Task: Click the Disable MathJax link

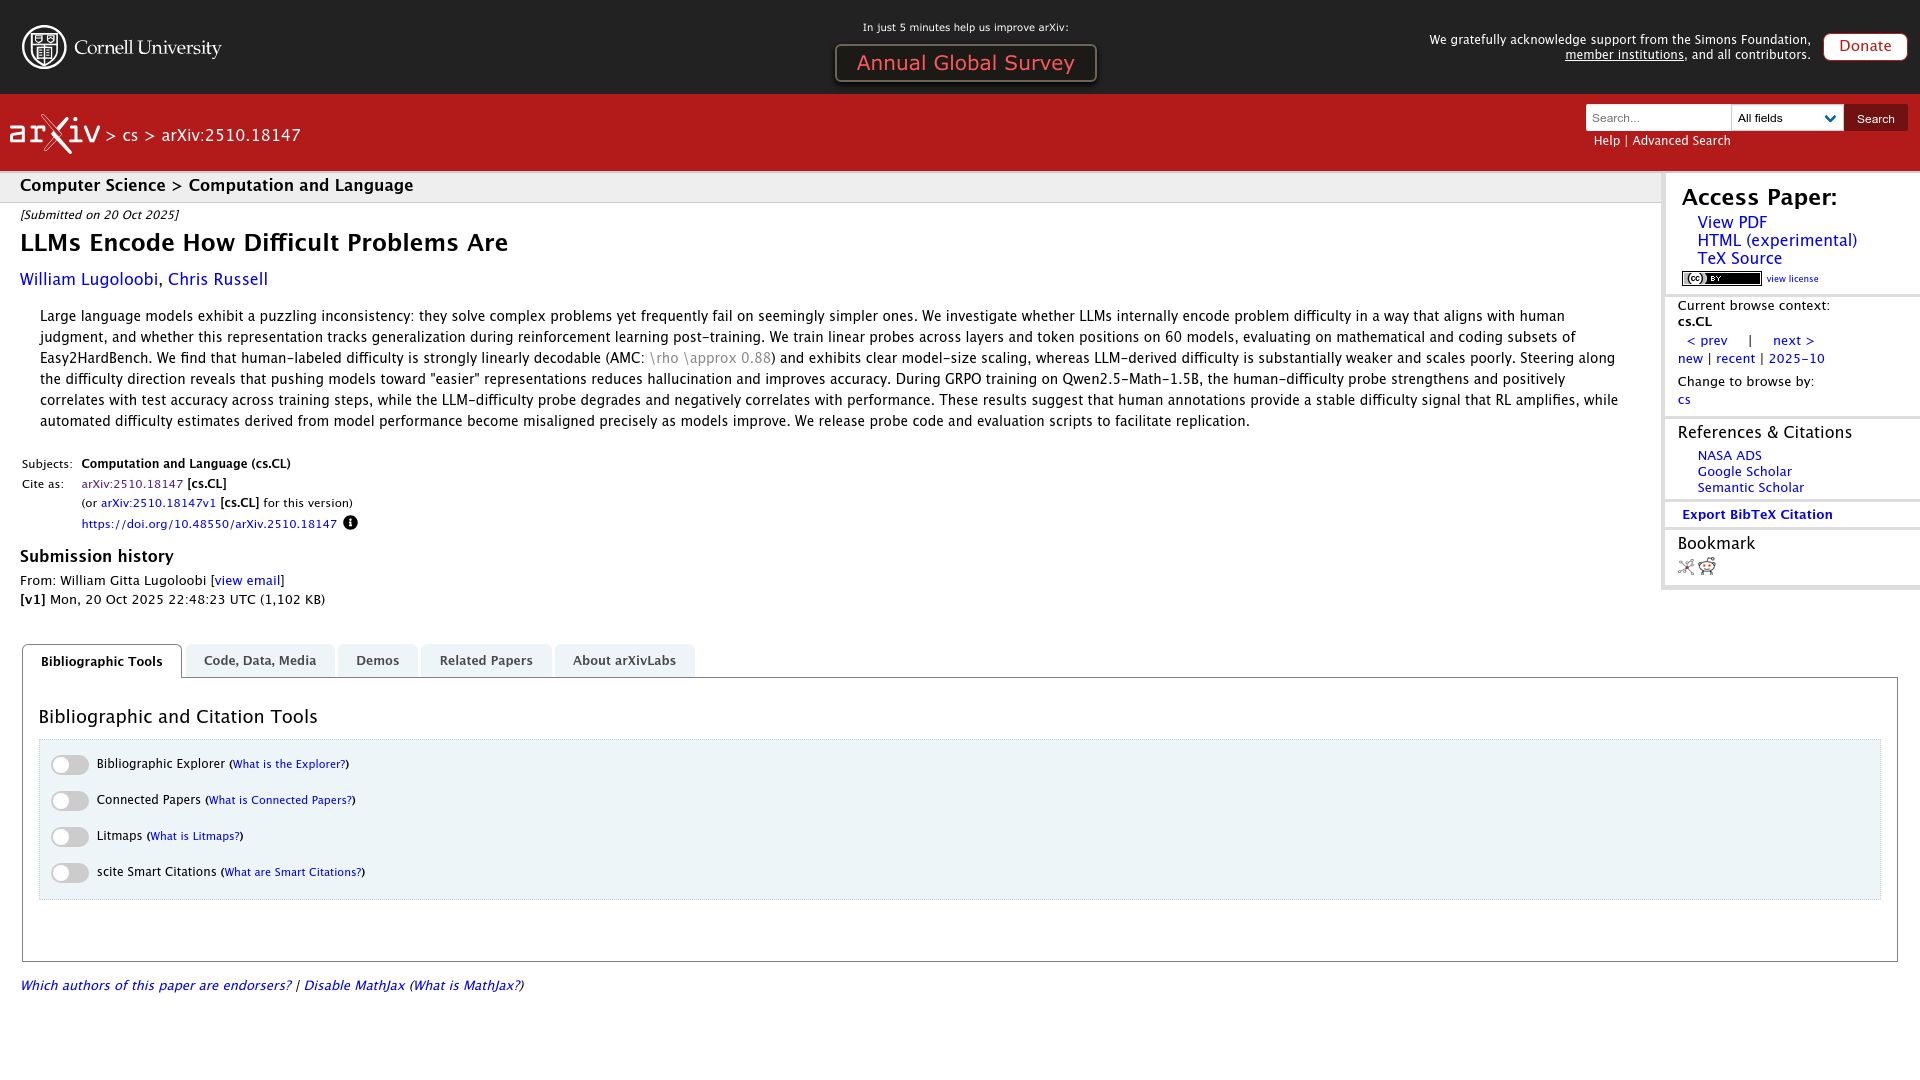Action: point(354,986)
